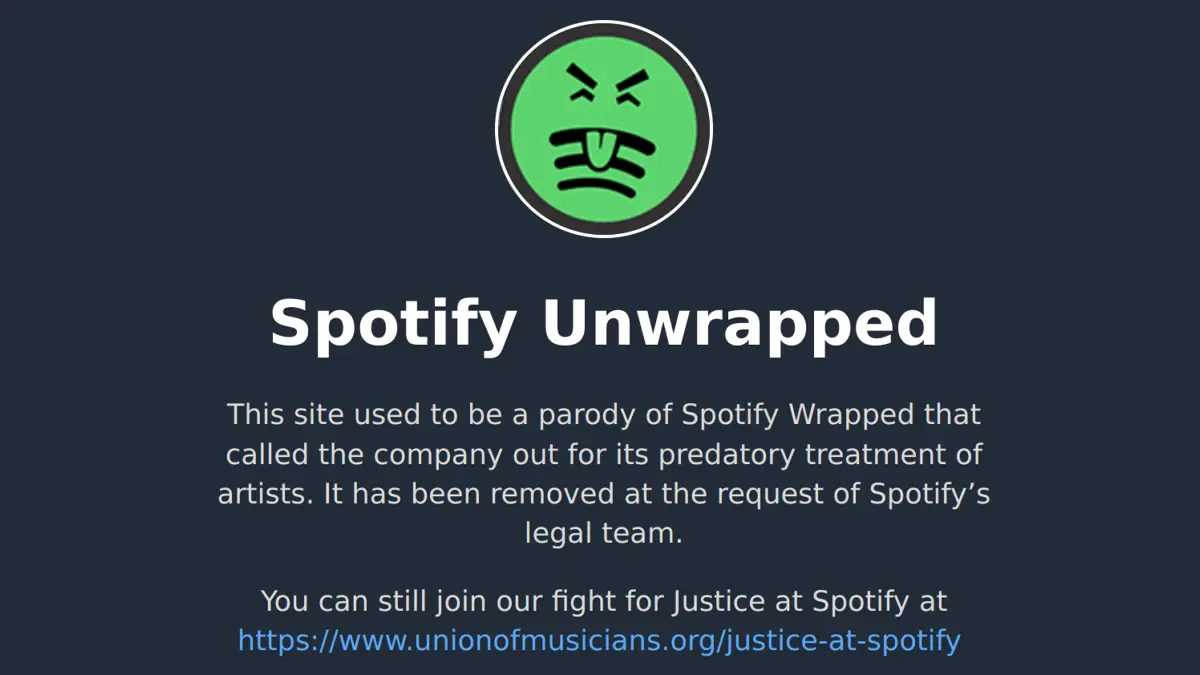Click the green disgusted face logo
This screenshot has height=675, width=1200.
pyautogui.click(x=604, y=129)
